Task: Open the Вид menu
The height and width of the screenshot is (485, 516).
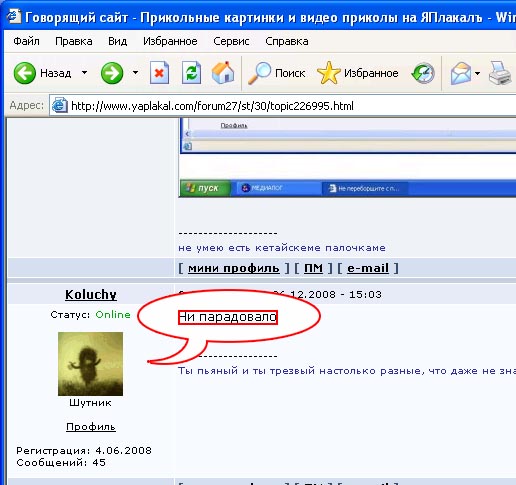Action: pos(117,41)
